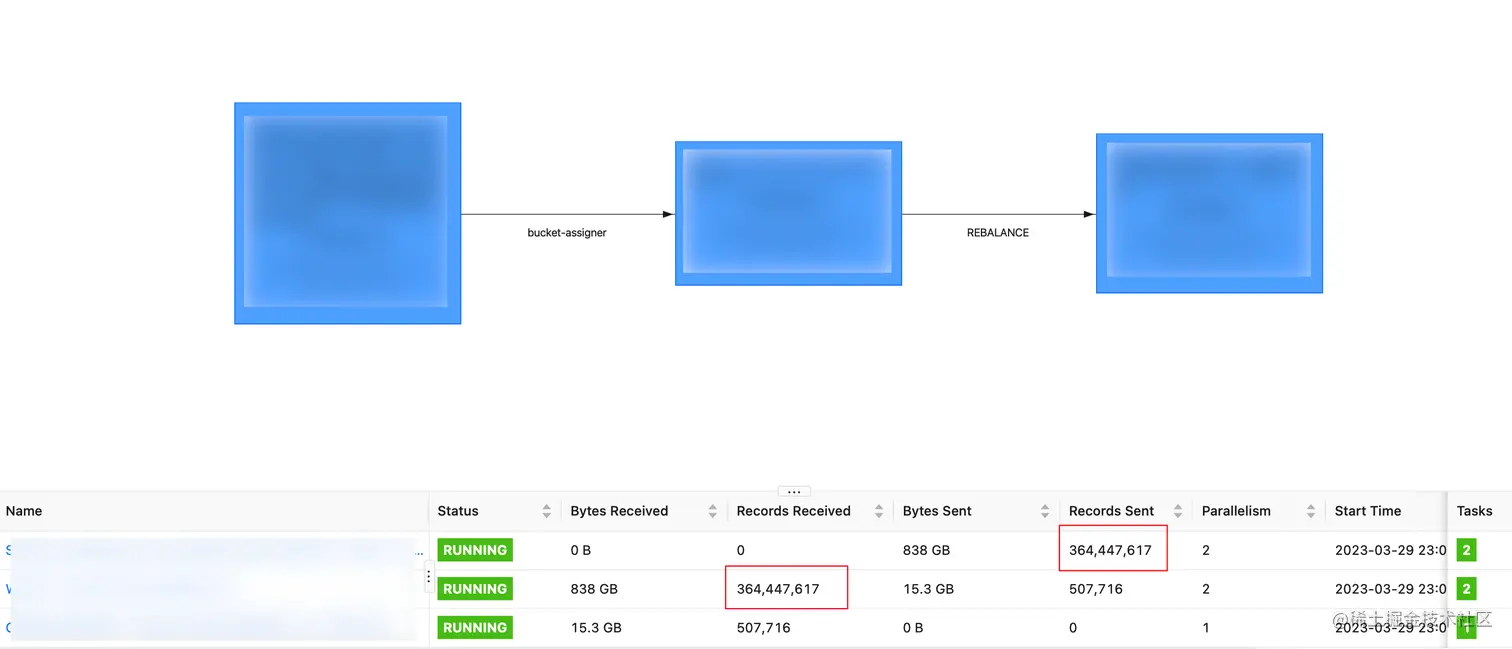The image size is (1512, 649).
Task: Sort by Parallelism using its arrow icon
Action: coord(1310,511)
